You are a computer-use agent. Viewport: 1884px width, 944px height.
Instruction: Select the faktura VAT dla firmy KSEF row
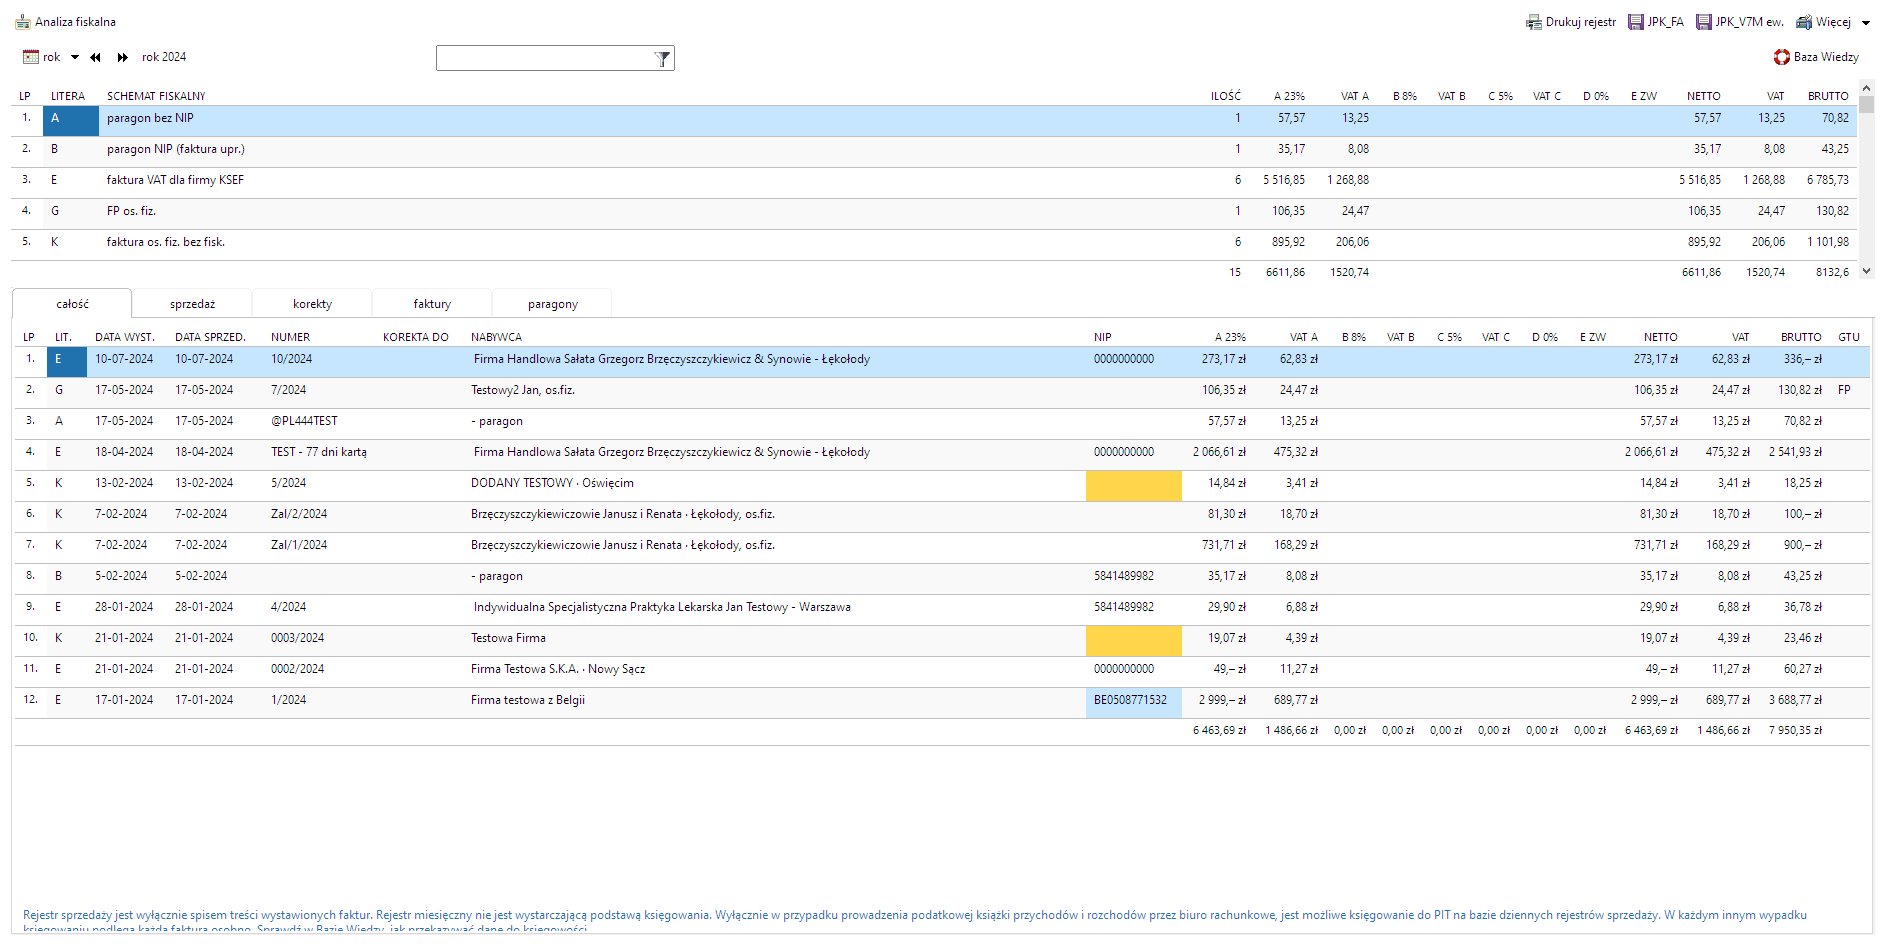[x=175, y=180]
